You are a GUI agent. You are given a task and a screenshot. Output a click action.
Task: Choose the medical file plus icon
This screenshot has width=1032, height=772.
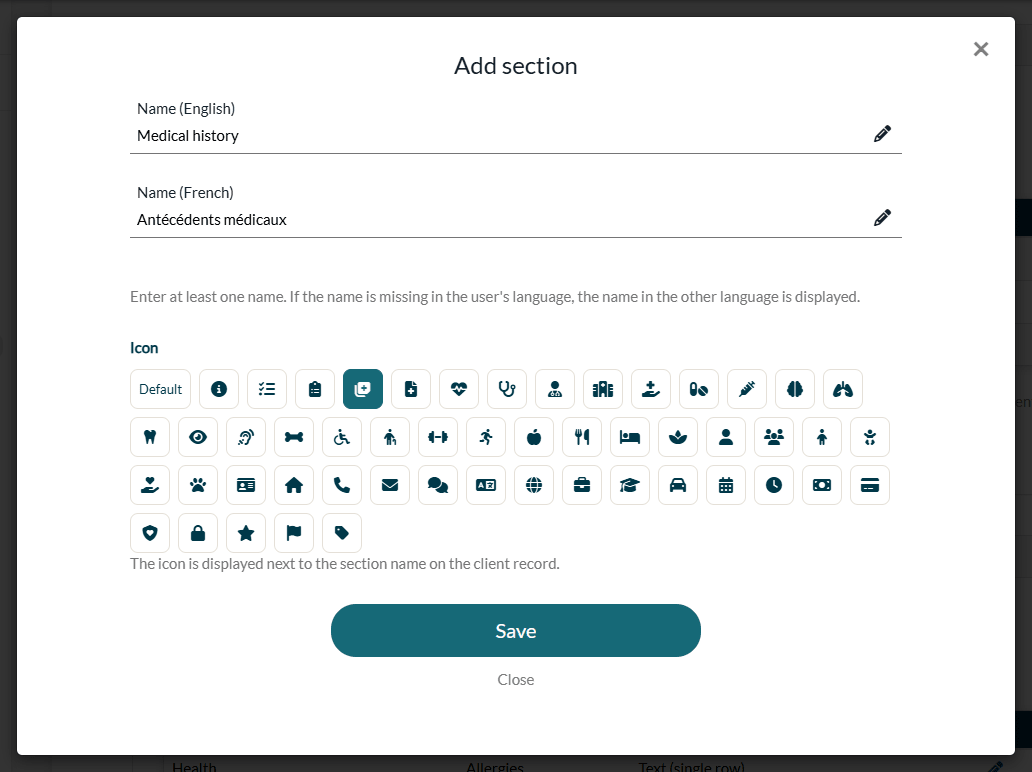click(411, 389)
